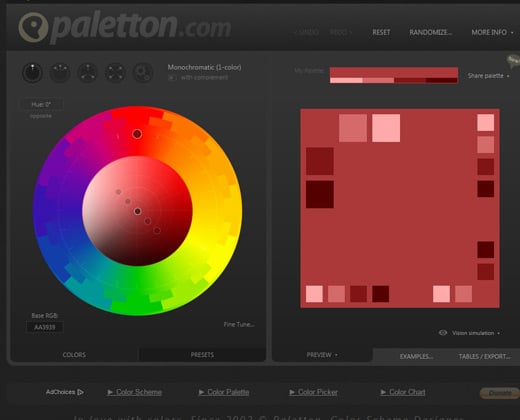Click the UNDO button

click(307, 32)
